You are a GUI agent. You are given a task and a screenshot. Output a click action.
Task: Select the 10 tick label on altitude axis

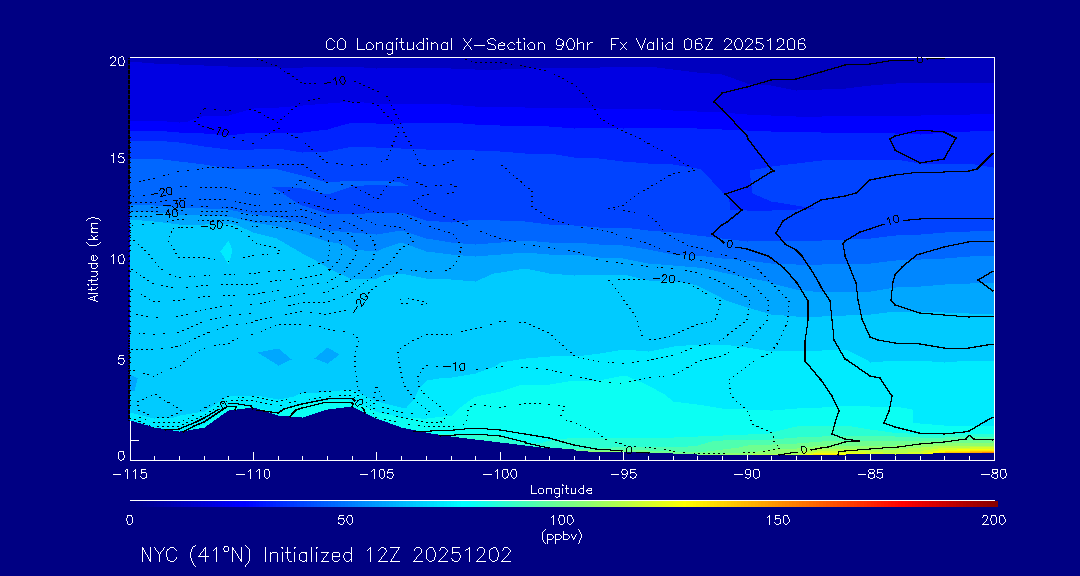pos(117,259)
